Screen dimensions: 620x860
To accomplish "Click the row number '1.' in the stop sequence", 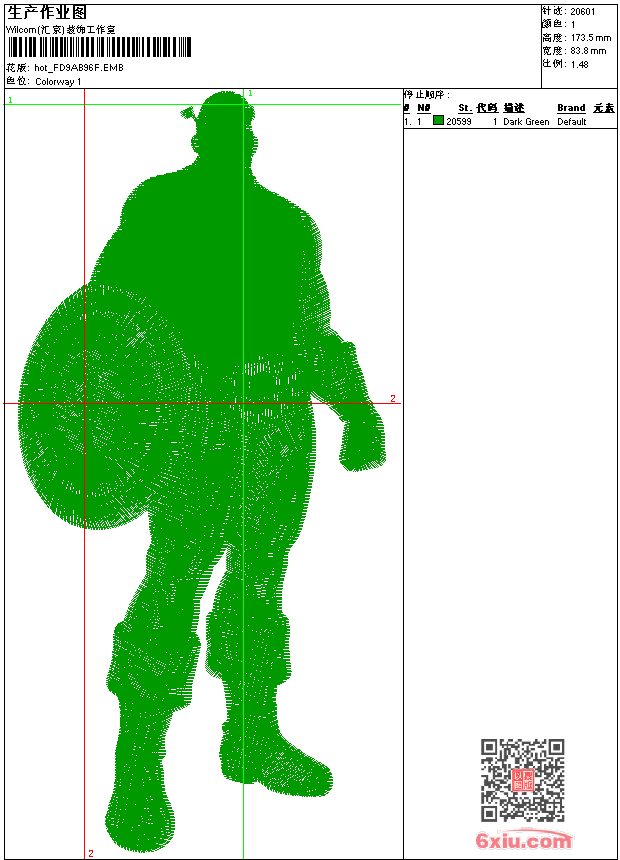I will coord(408,122).
